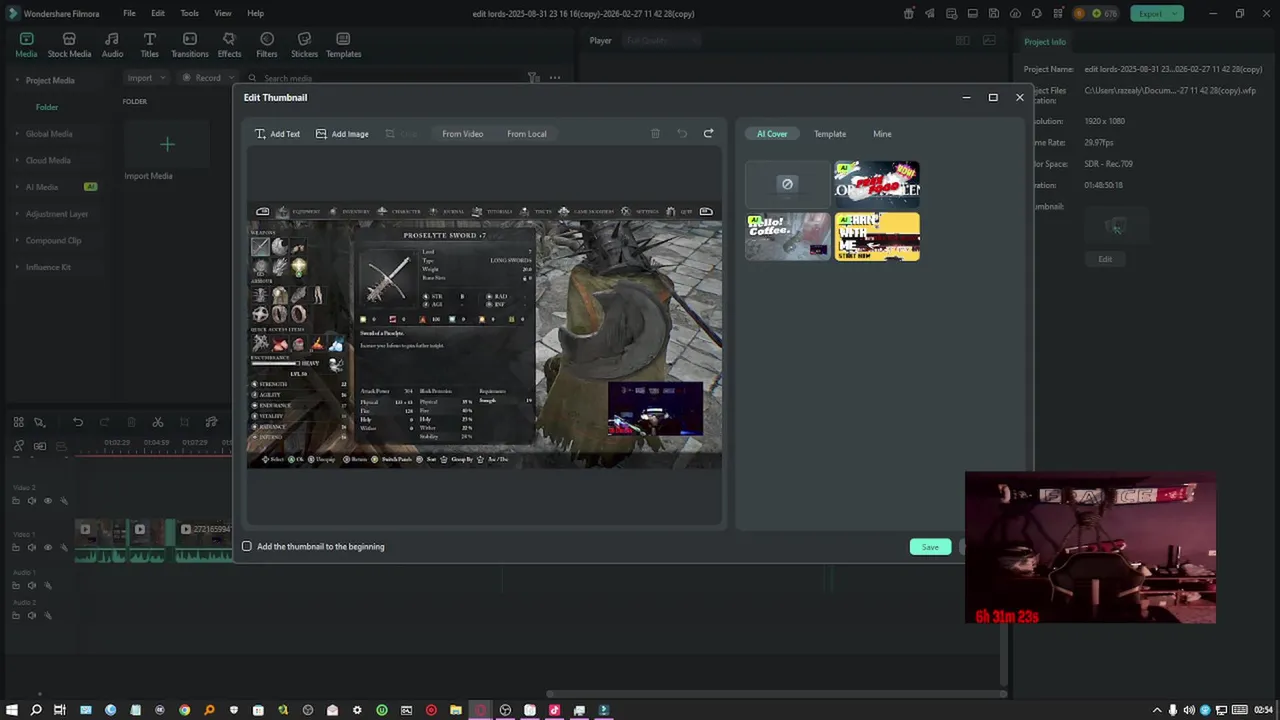This screenshot has width=1280, height=720.
Task: Add Text to the thumbnail
Action: pos(277,134)
